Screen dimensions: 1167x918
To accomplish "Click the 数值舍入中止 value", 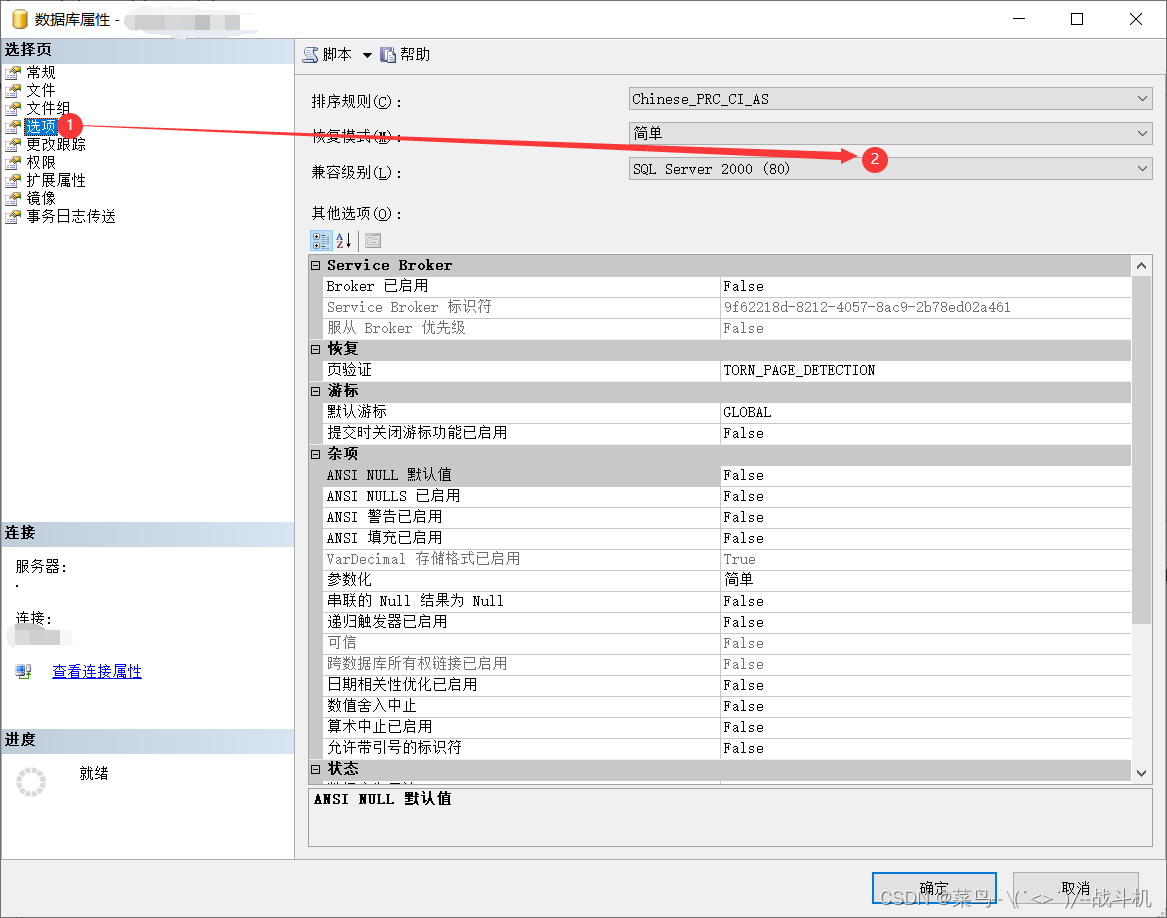I will click(925, 706).
